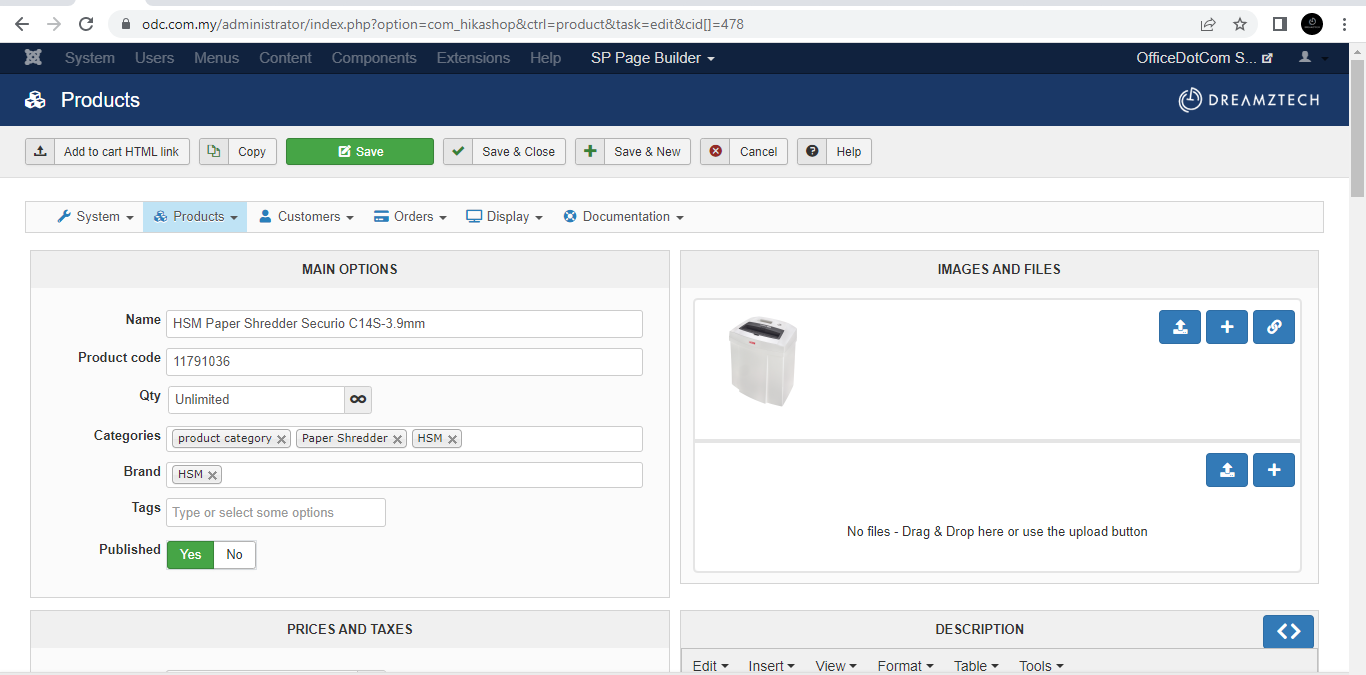1366x675 pixels.
Task: Click the Tags options field
Action: [x=276, y=512]
